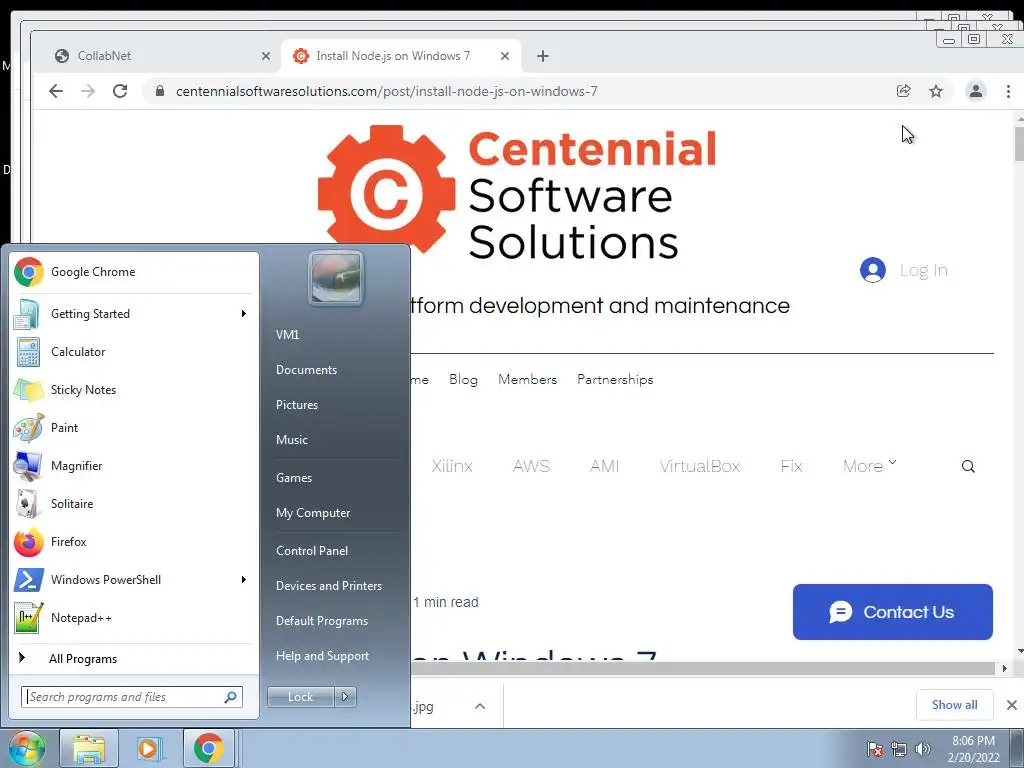Viewport: 1024px width, 768px height.
Task: Click the volume speaker tray icon
Action: coord(923,749)
